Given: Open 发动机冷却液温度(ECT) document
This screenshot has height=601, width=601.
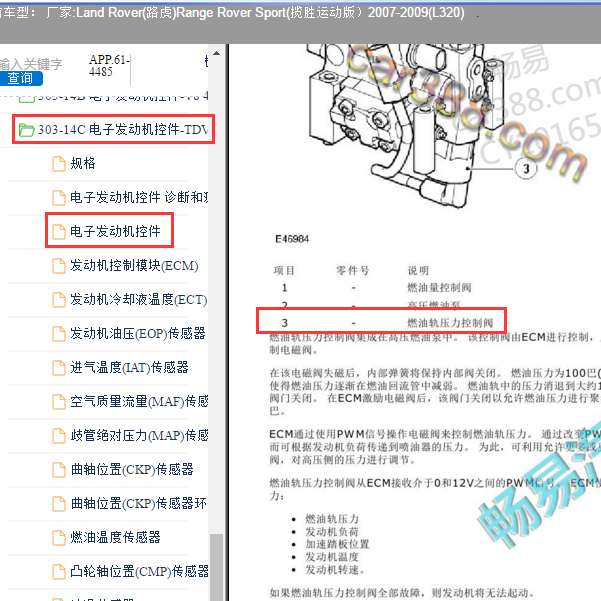Looking at the screenshot, I should coord(139,299).
